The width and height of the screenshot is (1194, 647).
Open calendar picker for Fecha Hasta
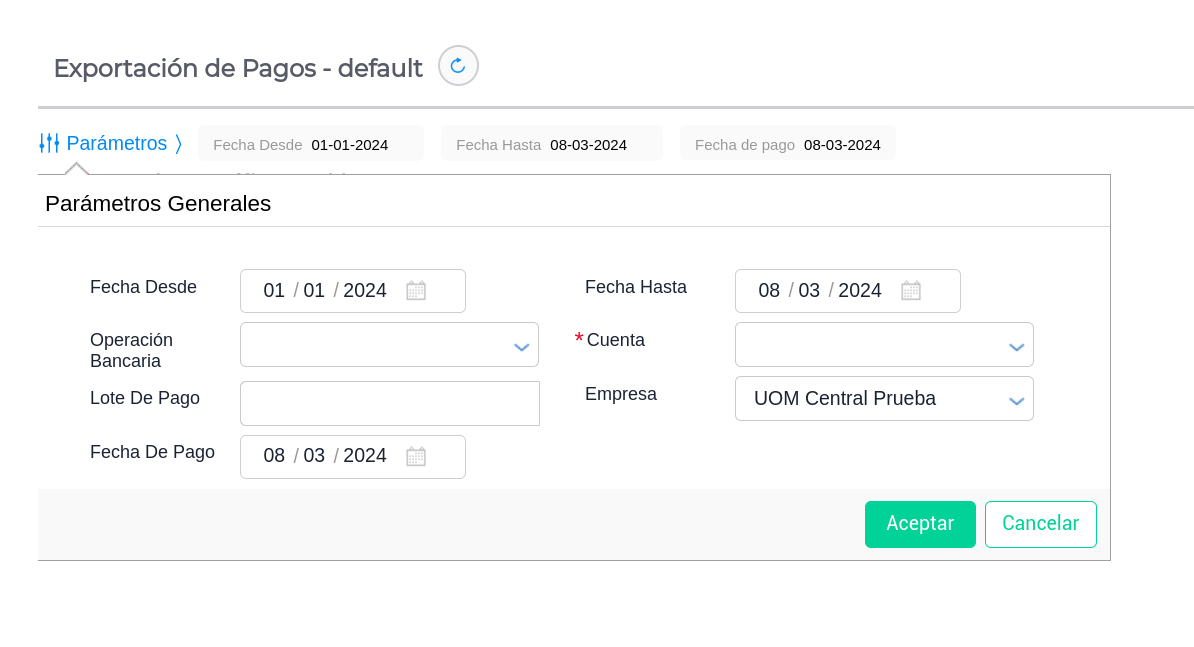point(911,291)
